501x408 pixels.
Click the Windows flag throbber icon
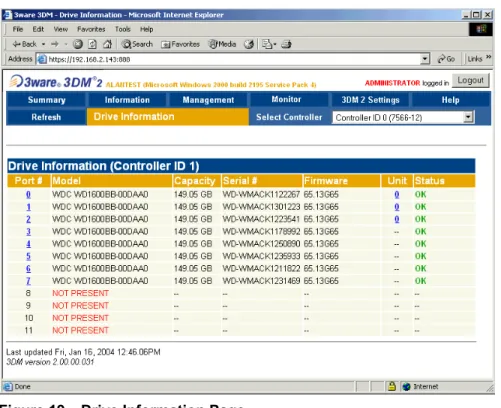point(481,29)
